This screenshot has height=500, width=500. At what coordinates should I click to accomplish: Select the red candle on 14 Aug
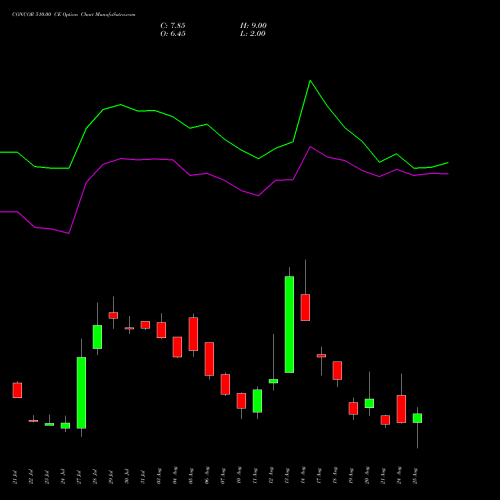click(305, 307)
